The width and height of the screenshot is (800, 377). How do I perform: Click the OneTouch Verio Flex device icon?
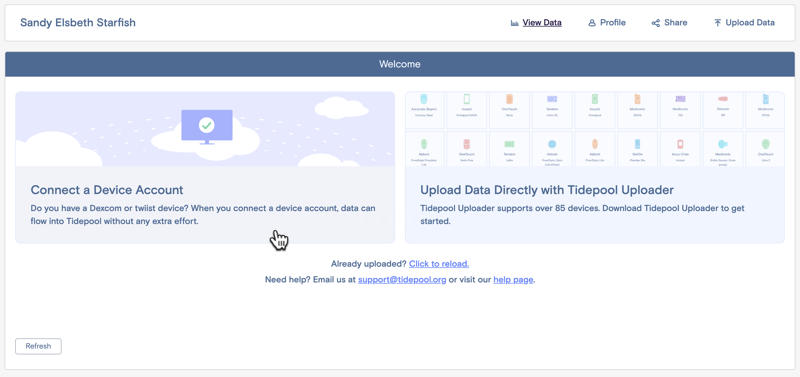pos(467,144)
